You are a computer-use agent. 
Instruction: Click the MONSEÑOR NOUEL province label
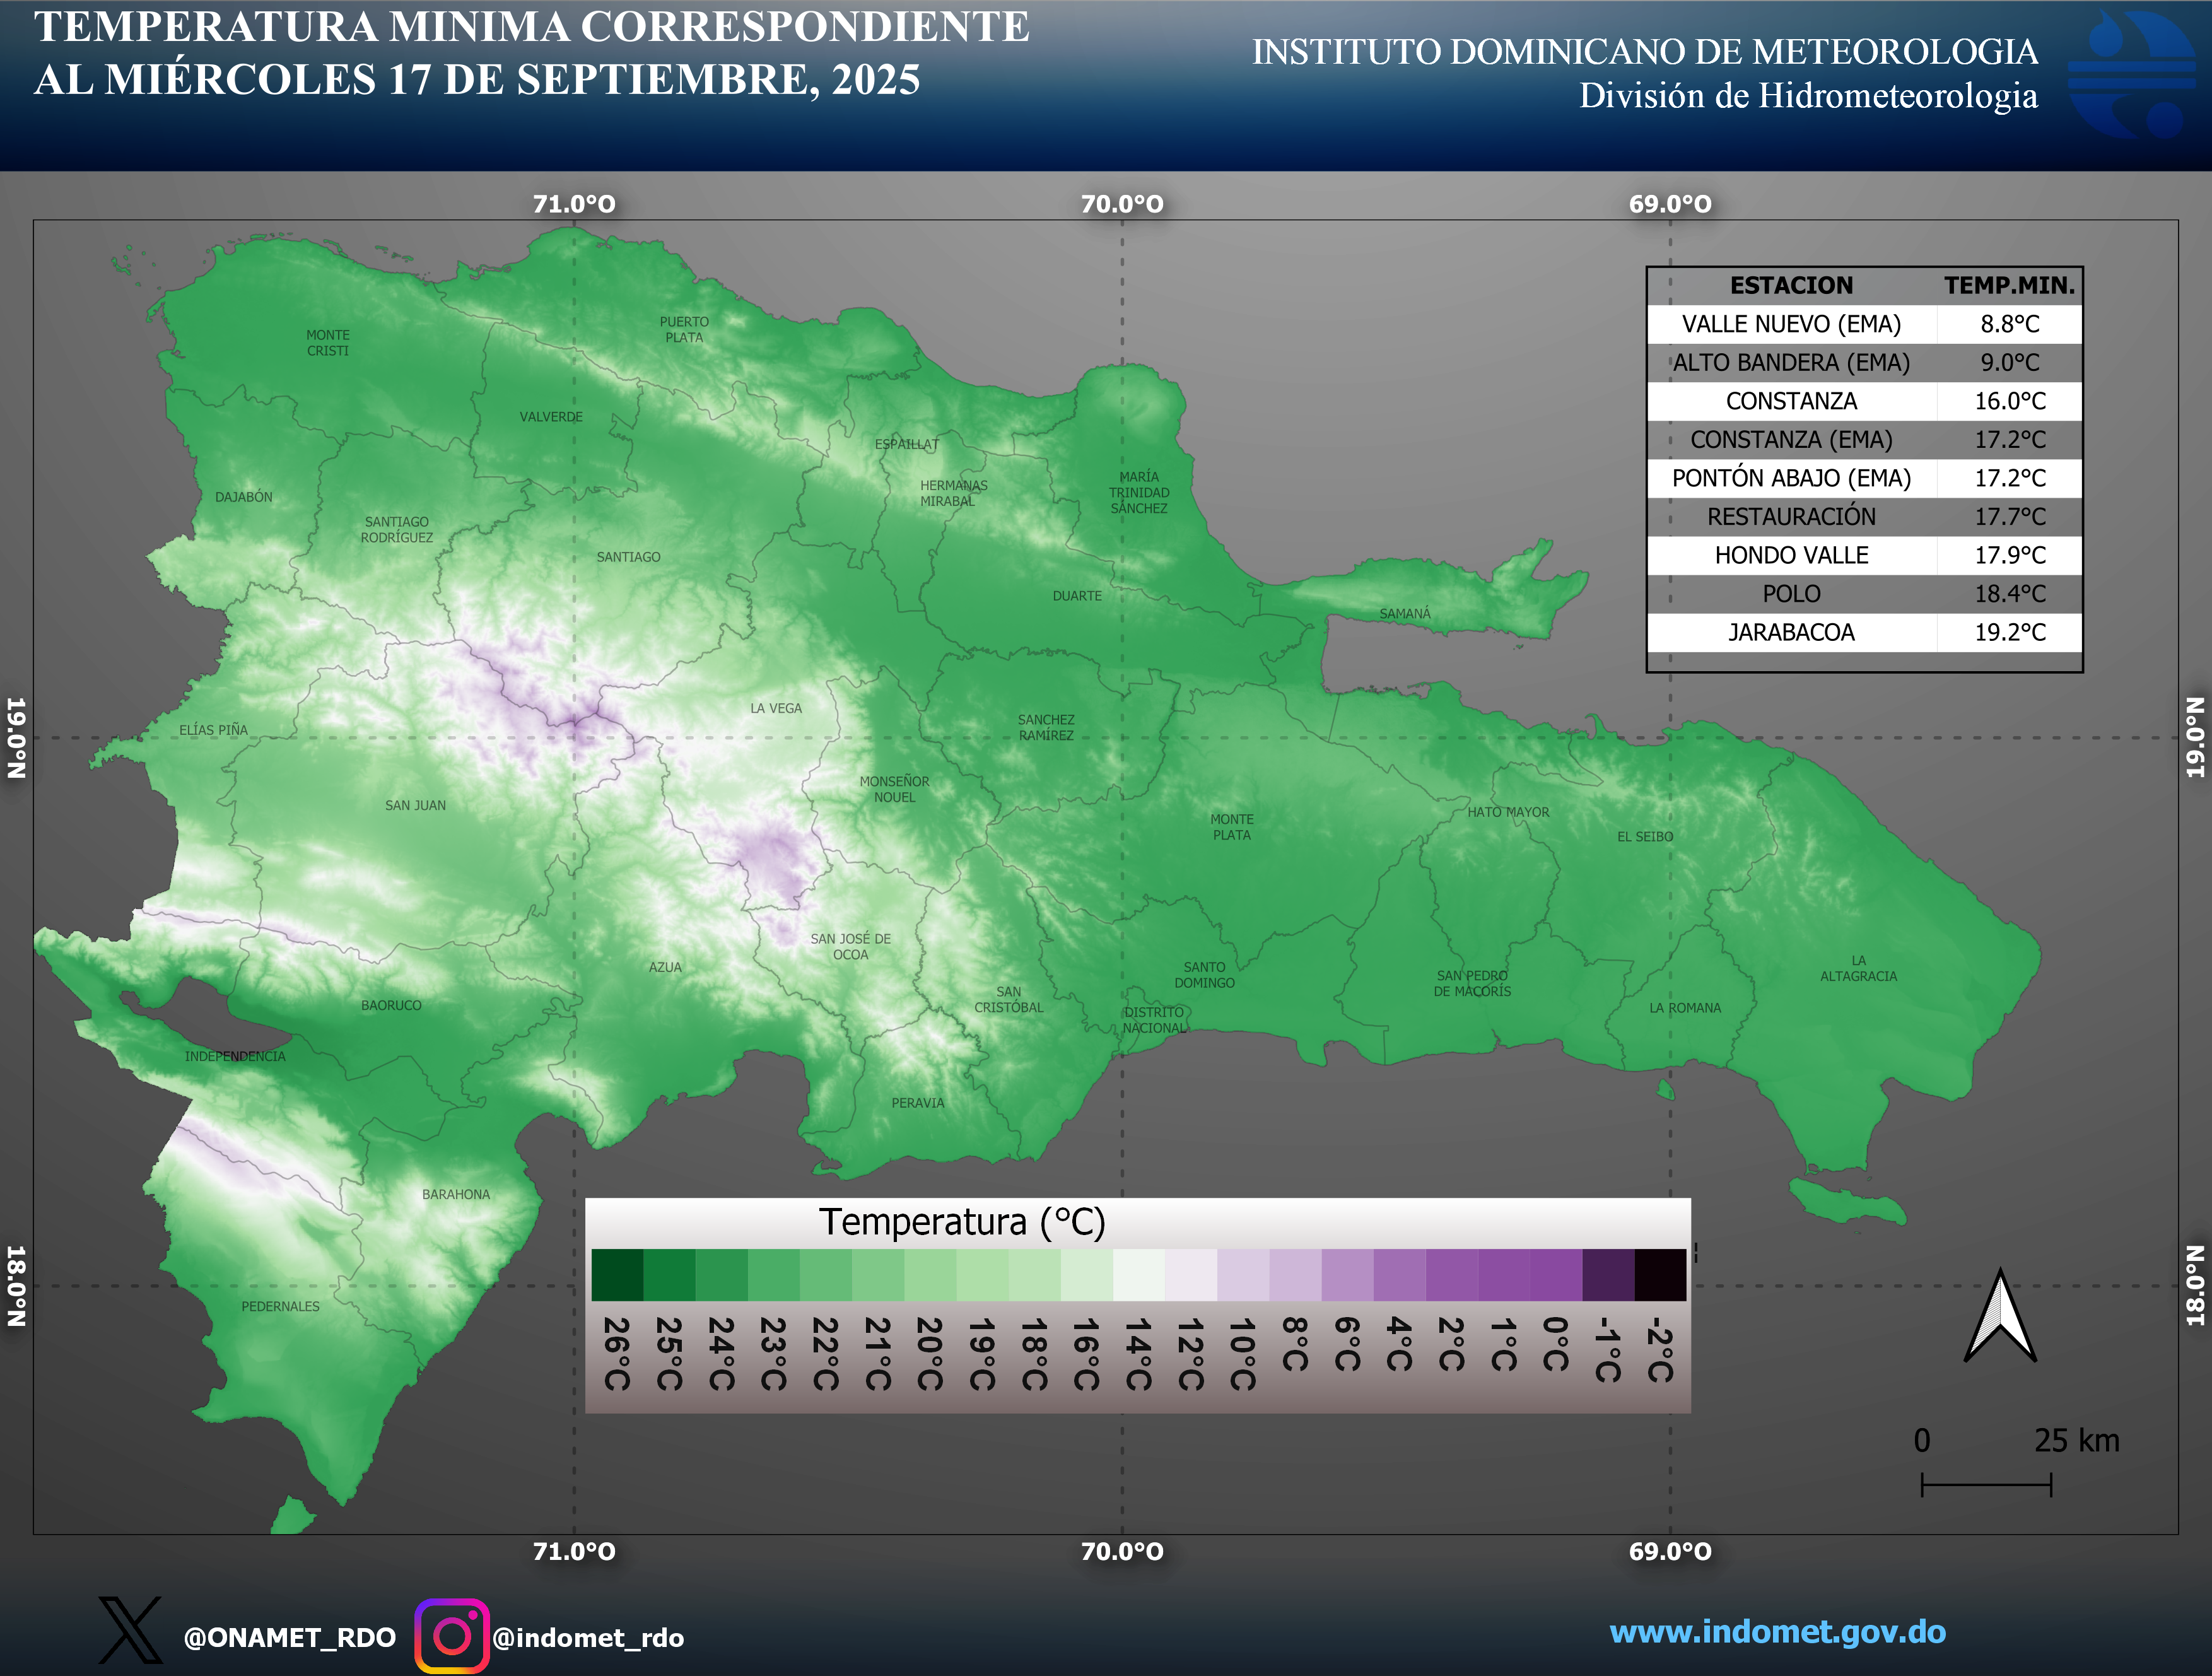coord(894,789)
